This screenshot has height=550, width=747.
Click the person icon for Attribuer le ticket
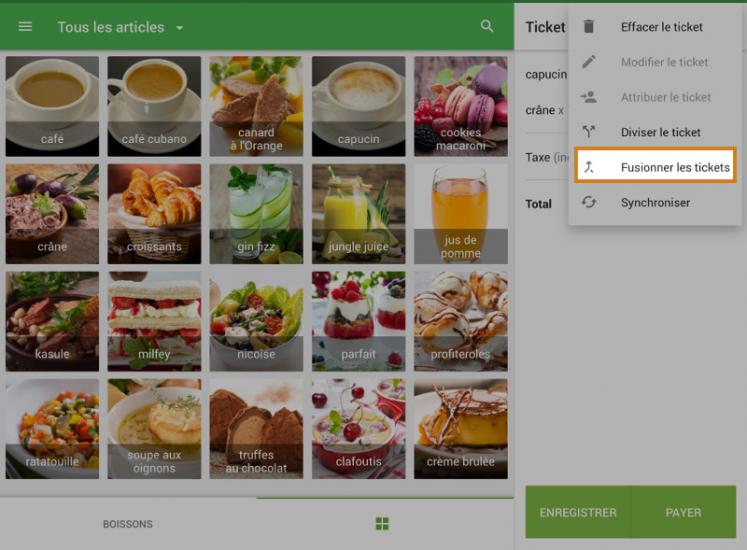pyautogui.click(x=589, y=97)
